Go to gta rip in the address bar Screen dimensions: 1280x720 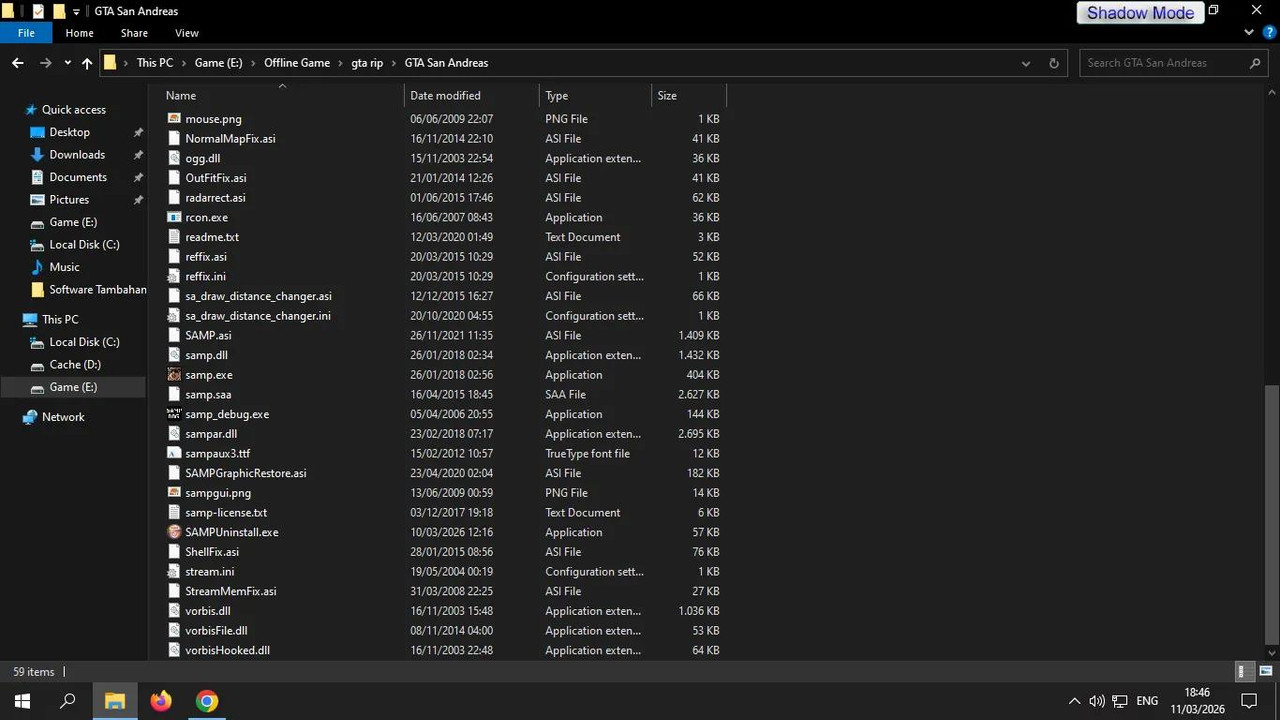tap(367, 63)
